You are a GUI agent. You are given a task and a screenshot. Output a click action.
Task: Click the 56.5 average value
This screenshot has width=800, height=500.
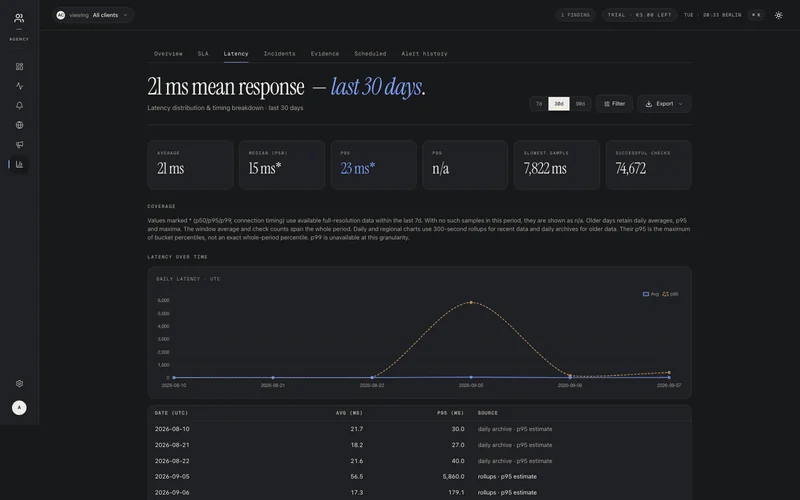(357, 477)
